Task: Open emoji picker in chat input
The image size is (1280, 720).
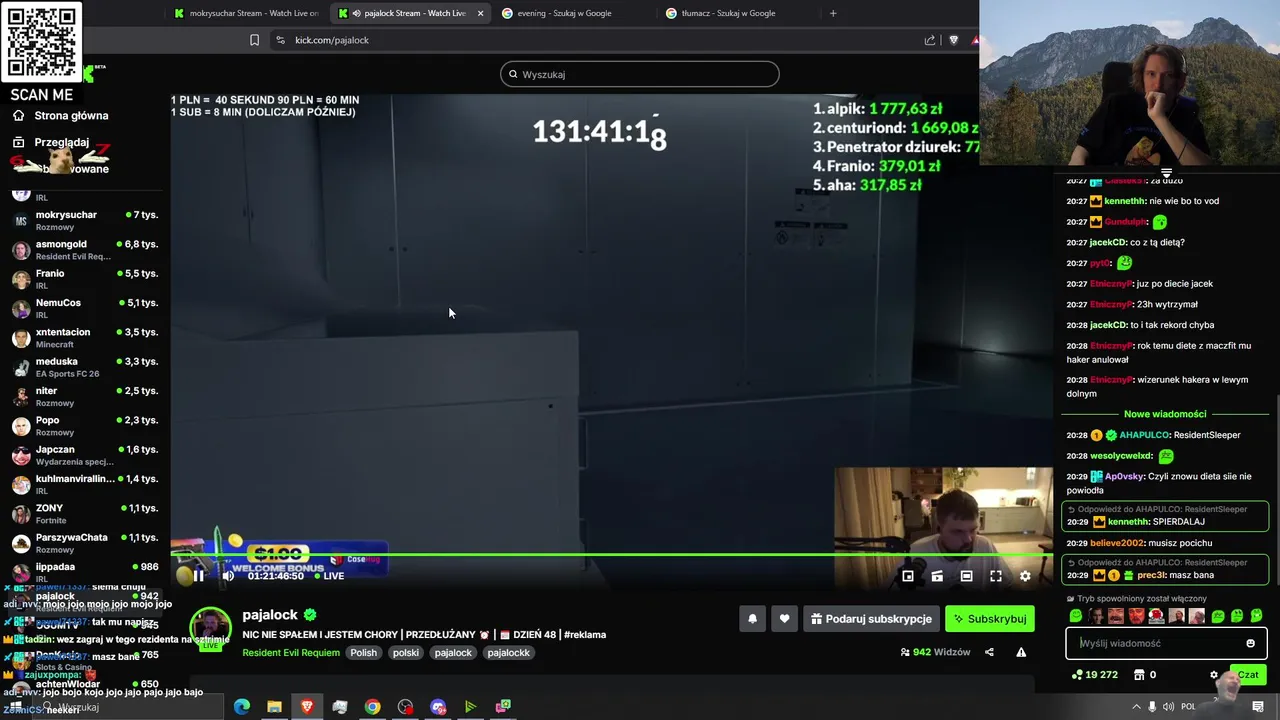Action: click(1250, 643)
